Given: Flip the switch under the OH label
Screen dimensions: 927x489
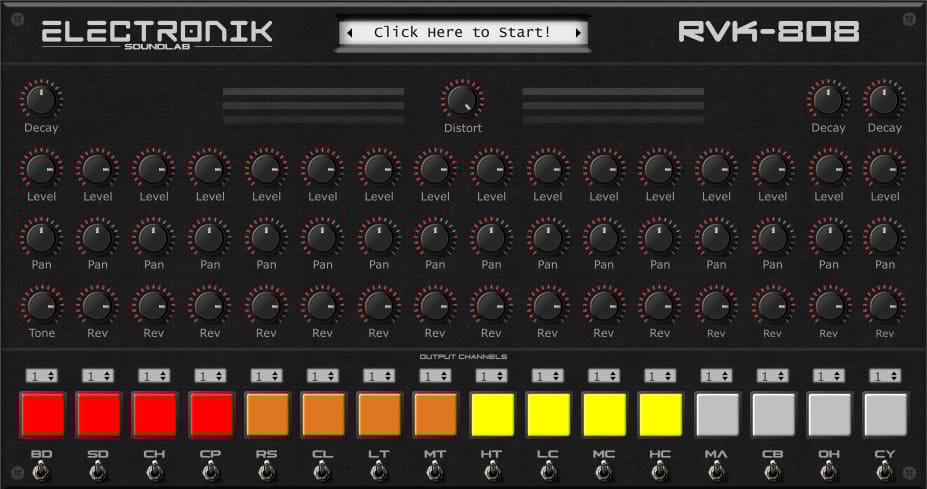Looking at the screenshot, I should tap(829, 471).
